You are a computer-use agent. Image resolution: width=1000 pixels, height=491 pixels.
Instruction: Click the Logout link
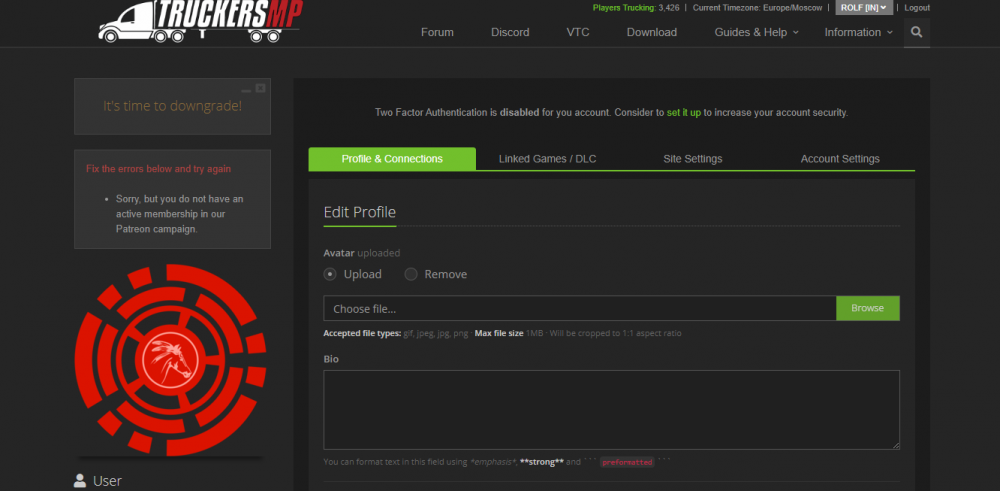coord(916,8)
